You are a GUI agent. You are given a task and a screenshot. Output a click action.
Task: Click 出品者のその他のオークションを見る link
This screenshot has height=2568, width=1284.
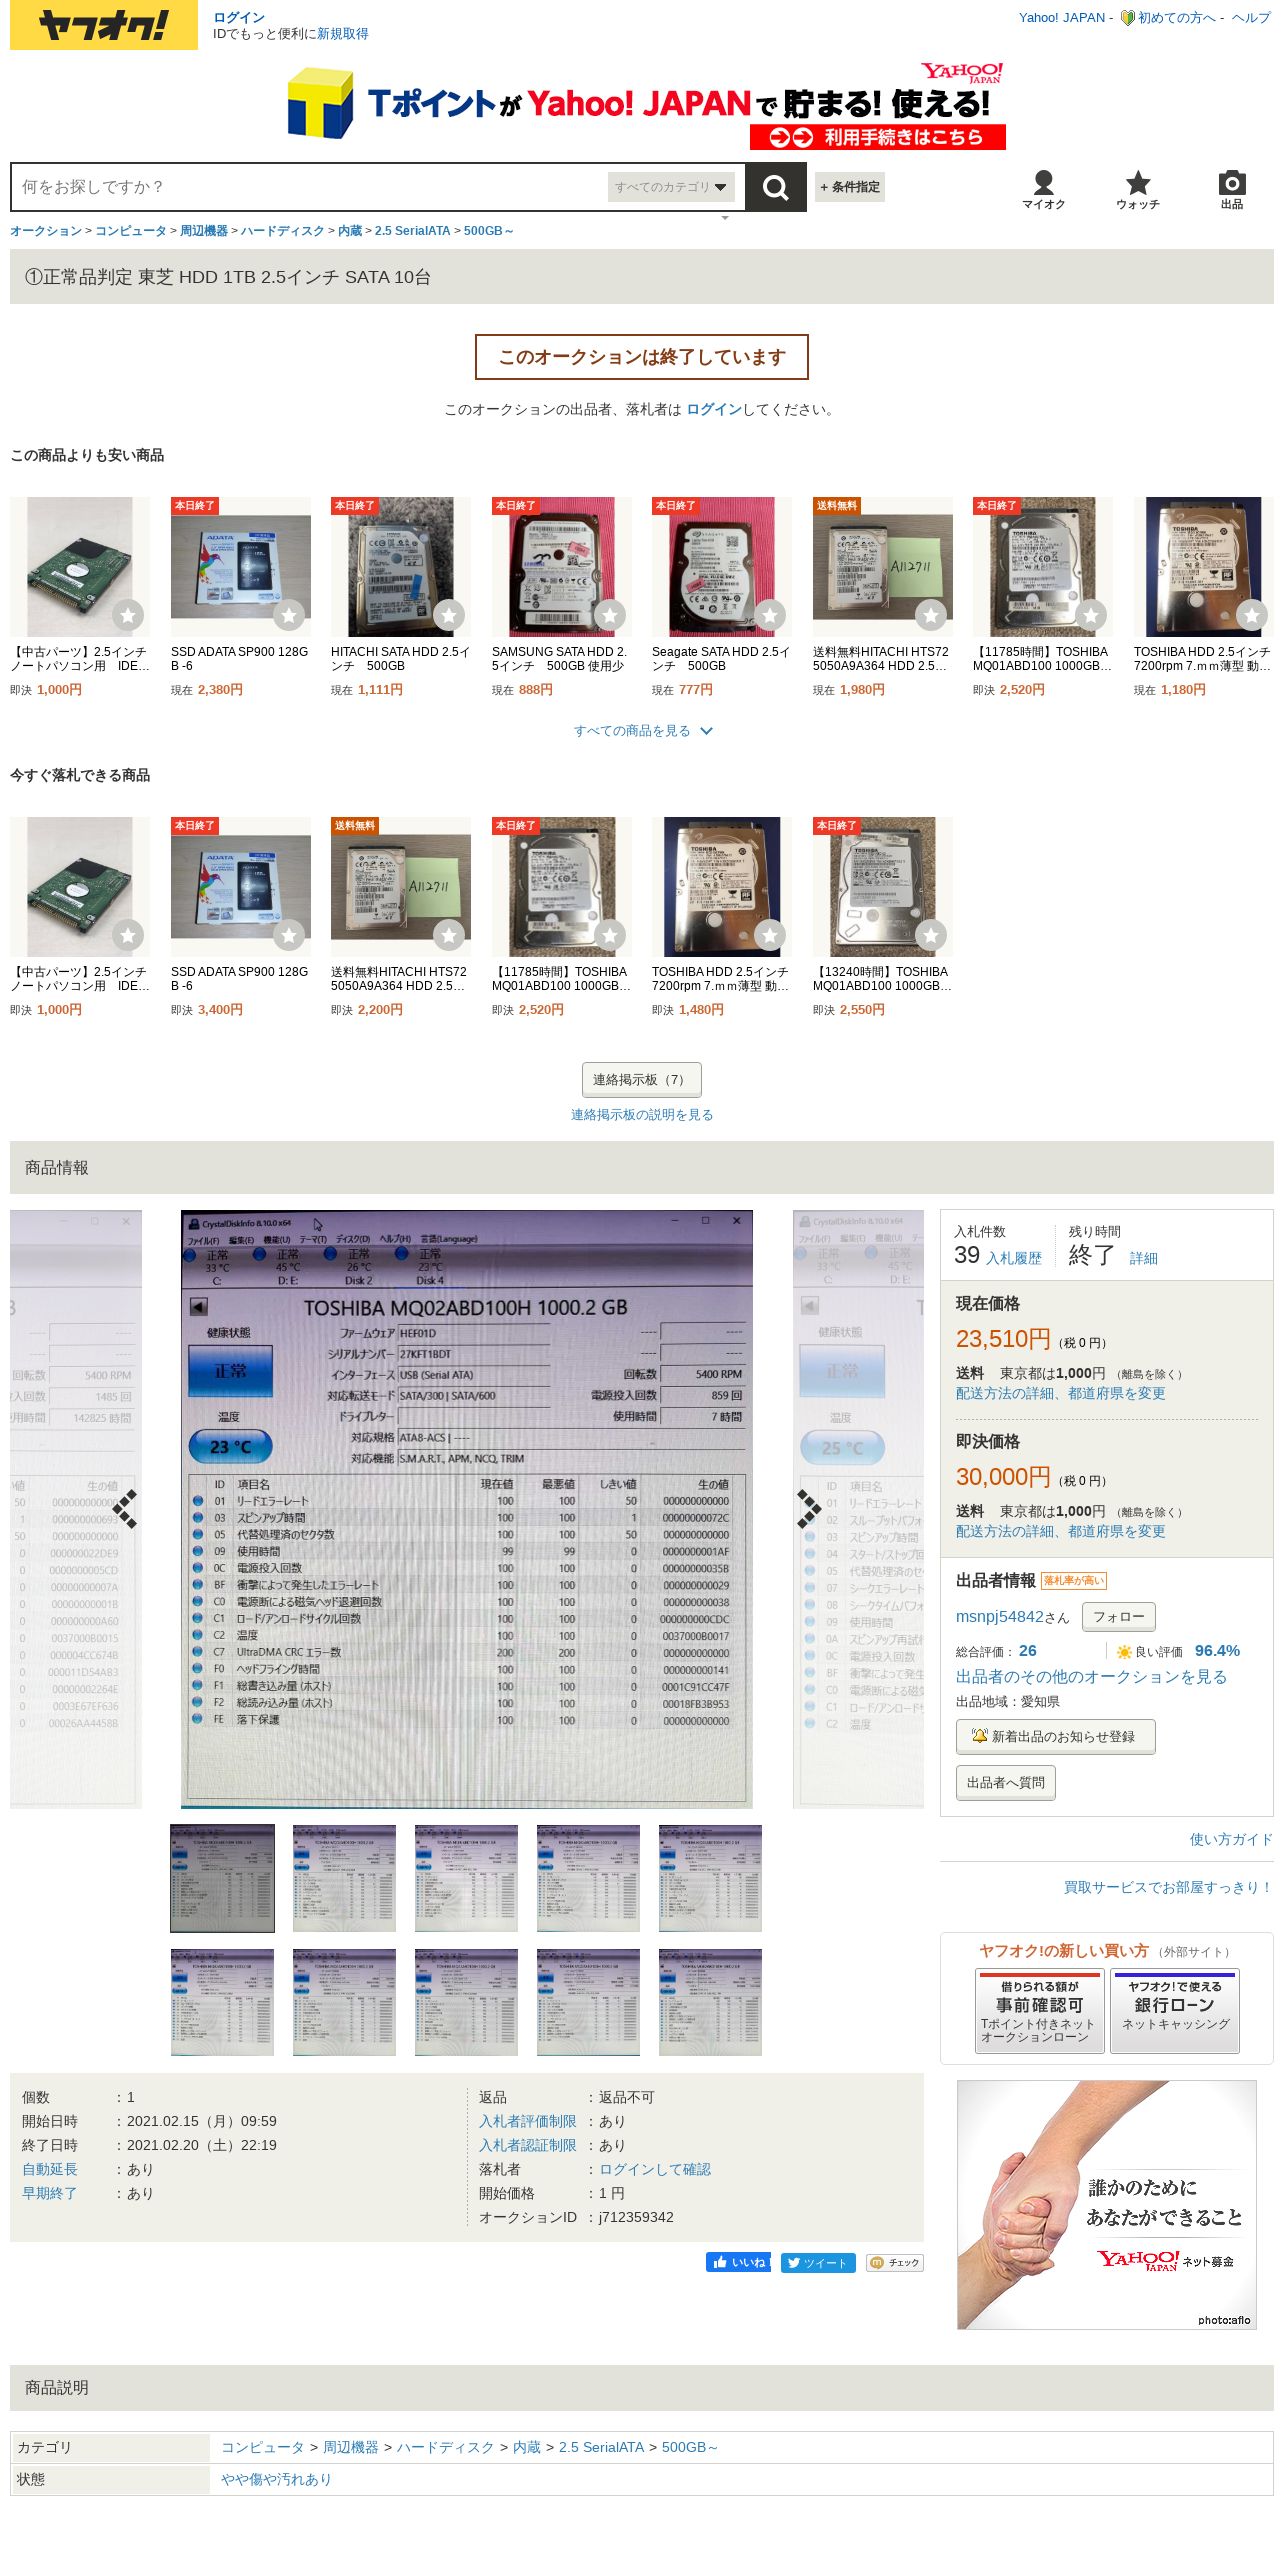(x=1091, y=1676)
